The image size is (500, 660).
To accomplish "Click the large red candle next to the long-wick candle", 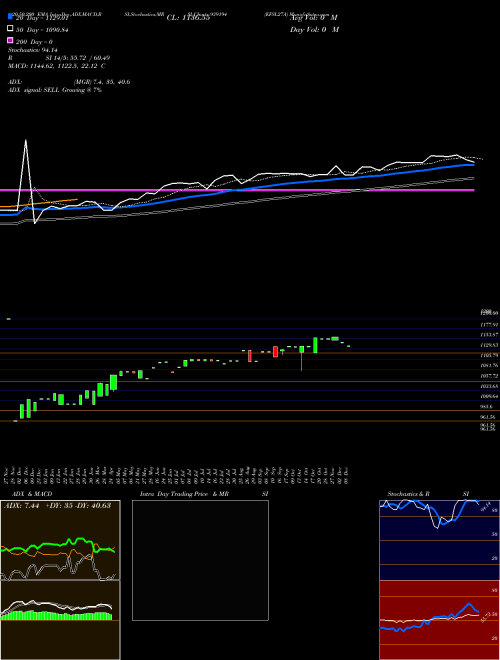I will click(275, 351).
